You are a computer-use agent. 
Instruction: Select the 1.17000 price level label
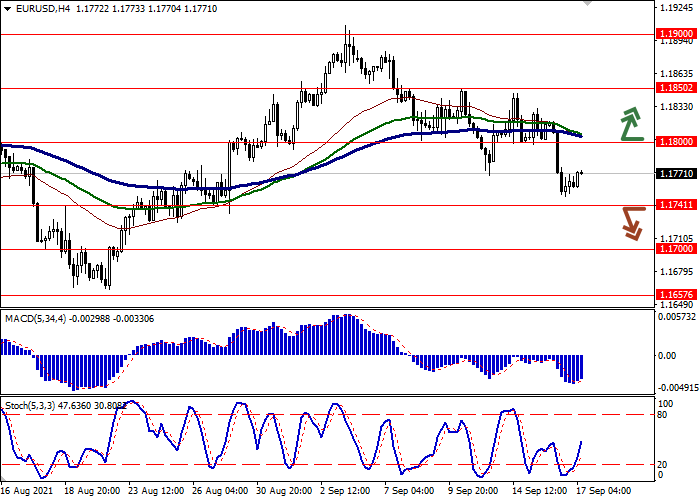676,249
